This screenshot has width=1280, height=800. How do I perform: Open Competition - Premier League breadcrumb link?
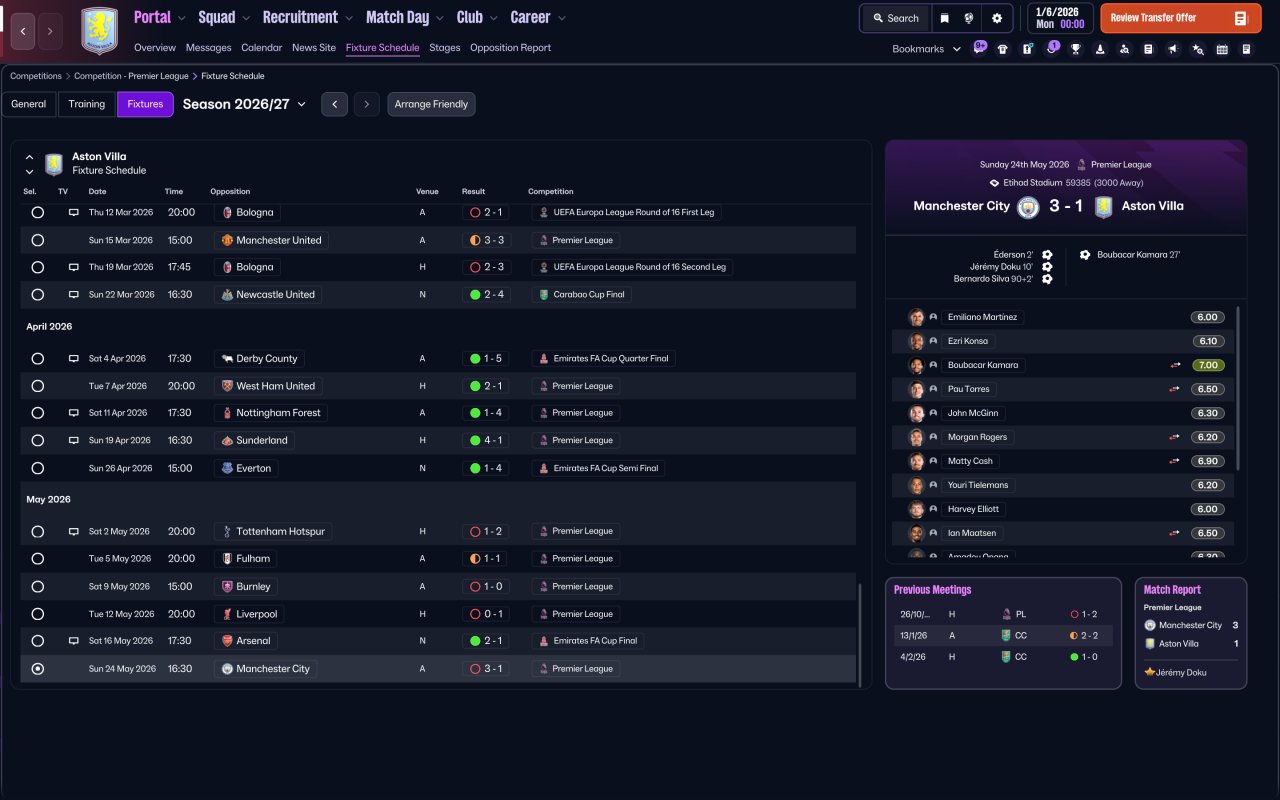point(131,76)
